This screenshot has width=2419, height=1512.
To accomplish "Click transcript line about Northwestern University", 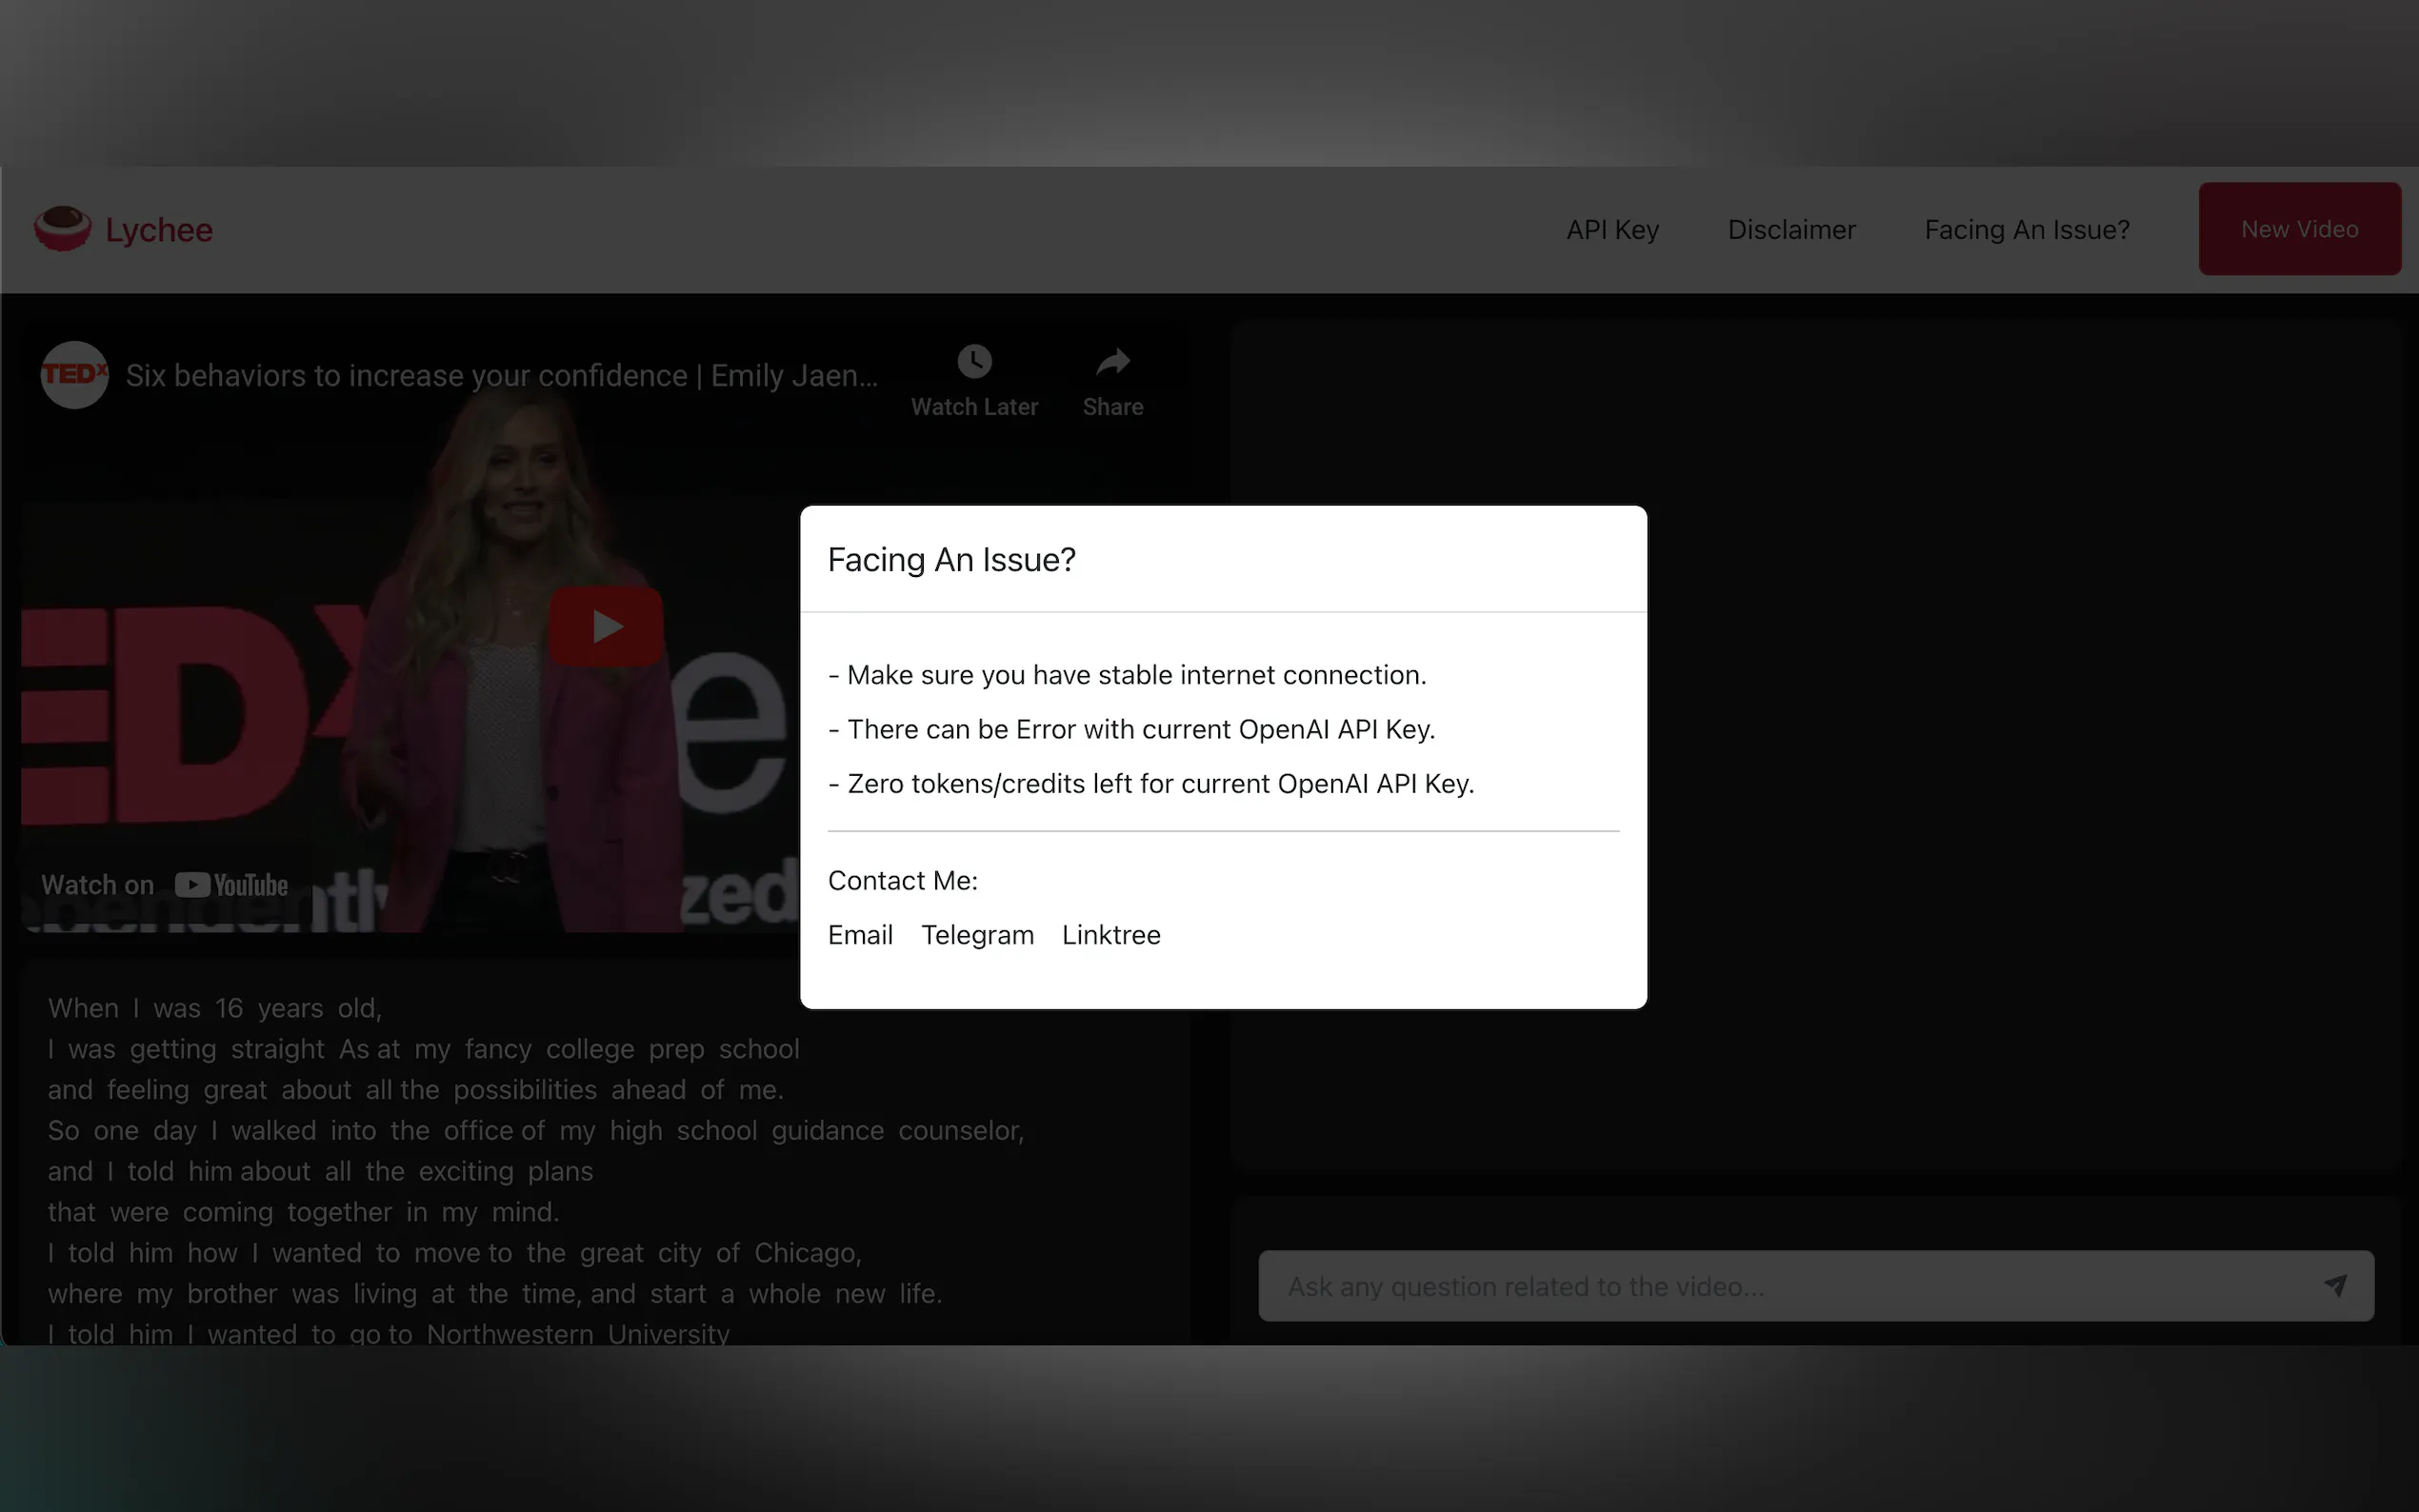I will coord(389,1333).
